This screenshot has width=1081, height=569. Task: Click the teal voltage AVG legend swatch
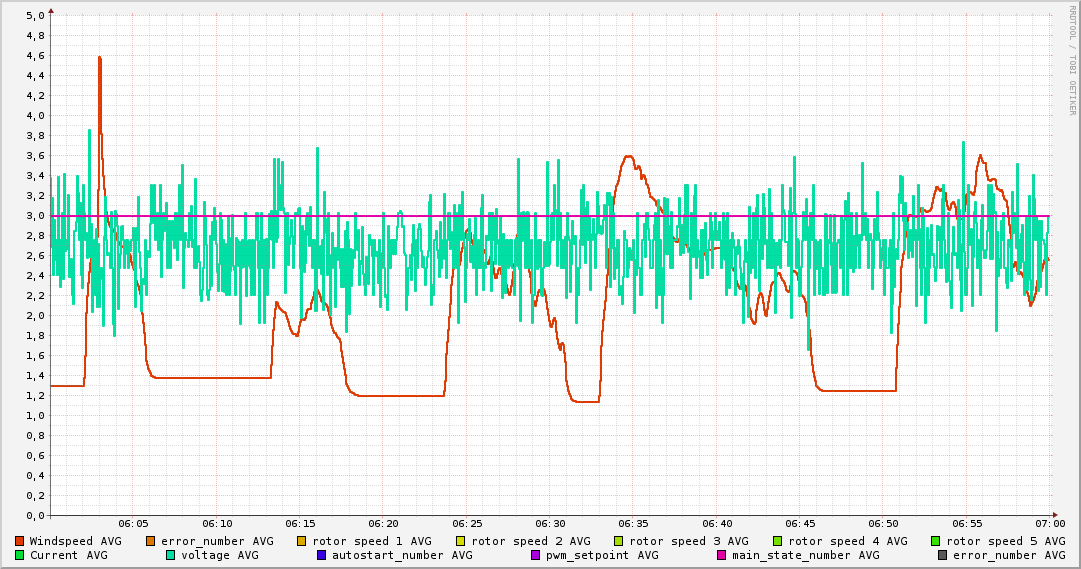coord(171,555)
